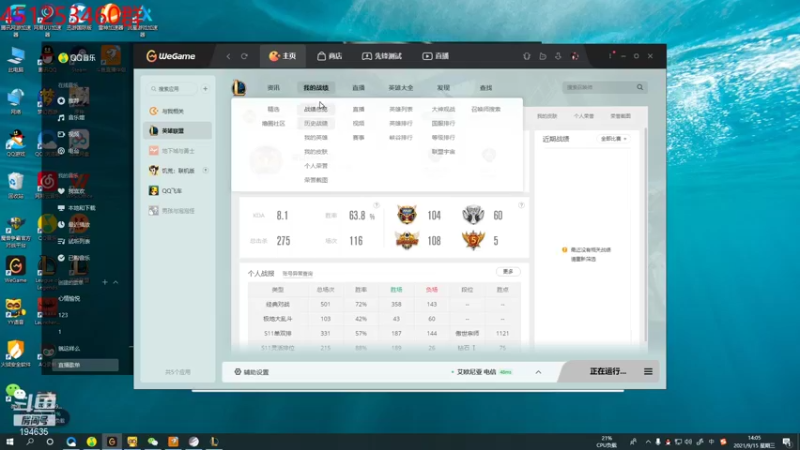Choose 荣誉截图 from the dropdown
The width and height of the screenshot is (800, 450).
tap(316, 180)
